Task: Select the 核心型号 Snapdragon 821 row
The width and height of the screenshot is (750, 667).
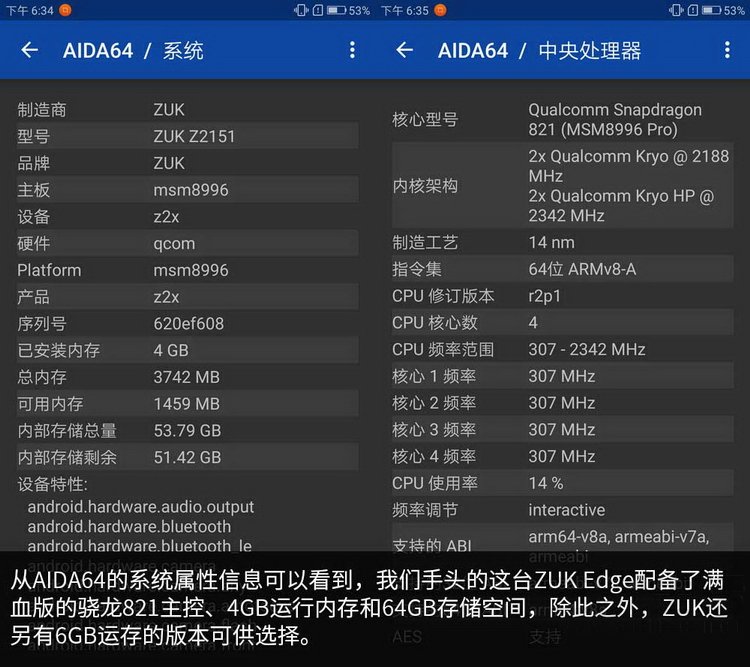Action: [x=562, y=119]
